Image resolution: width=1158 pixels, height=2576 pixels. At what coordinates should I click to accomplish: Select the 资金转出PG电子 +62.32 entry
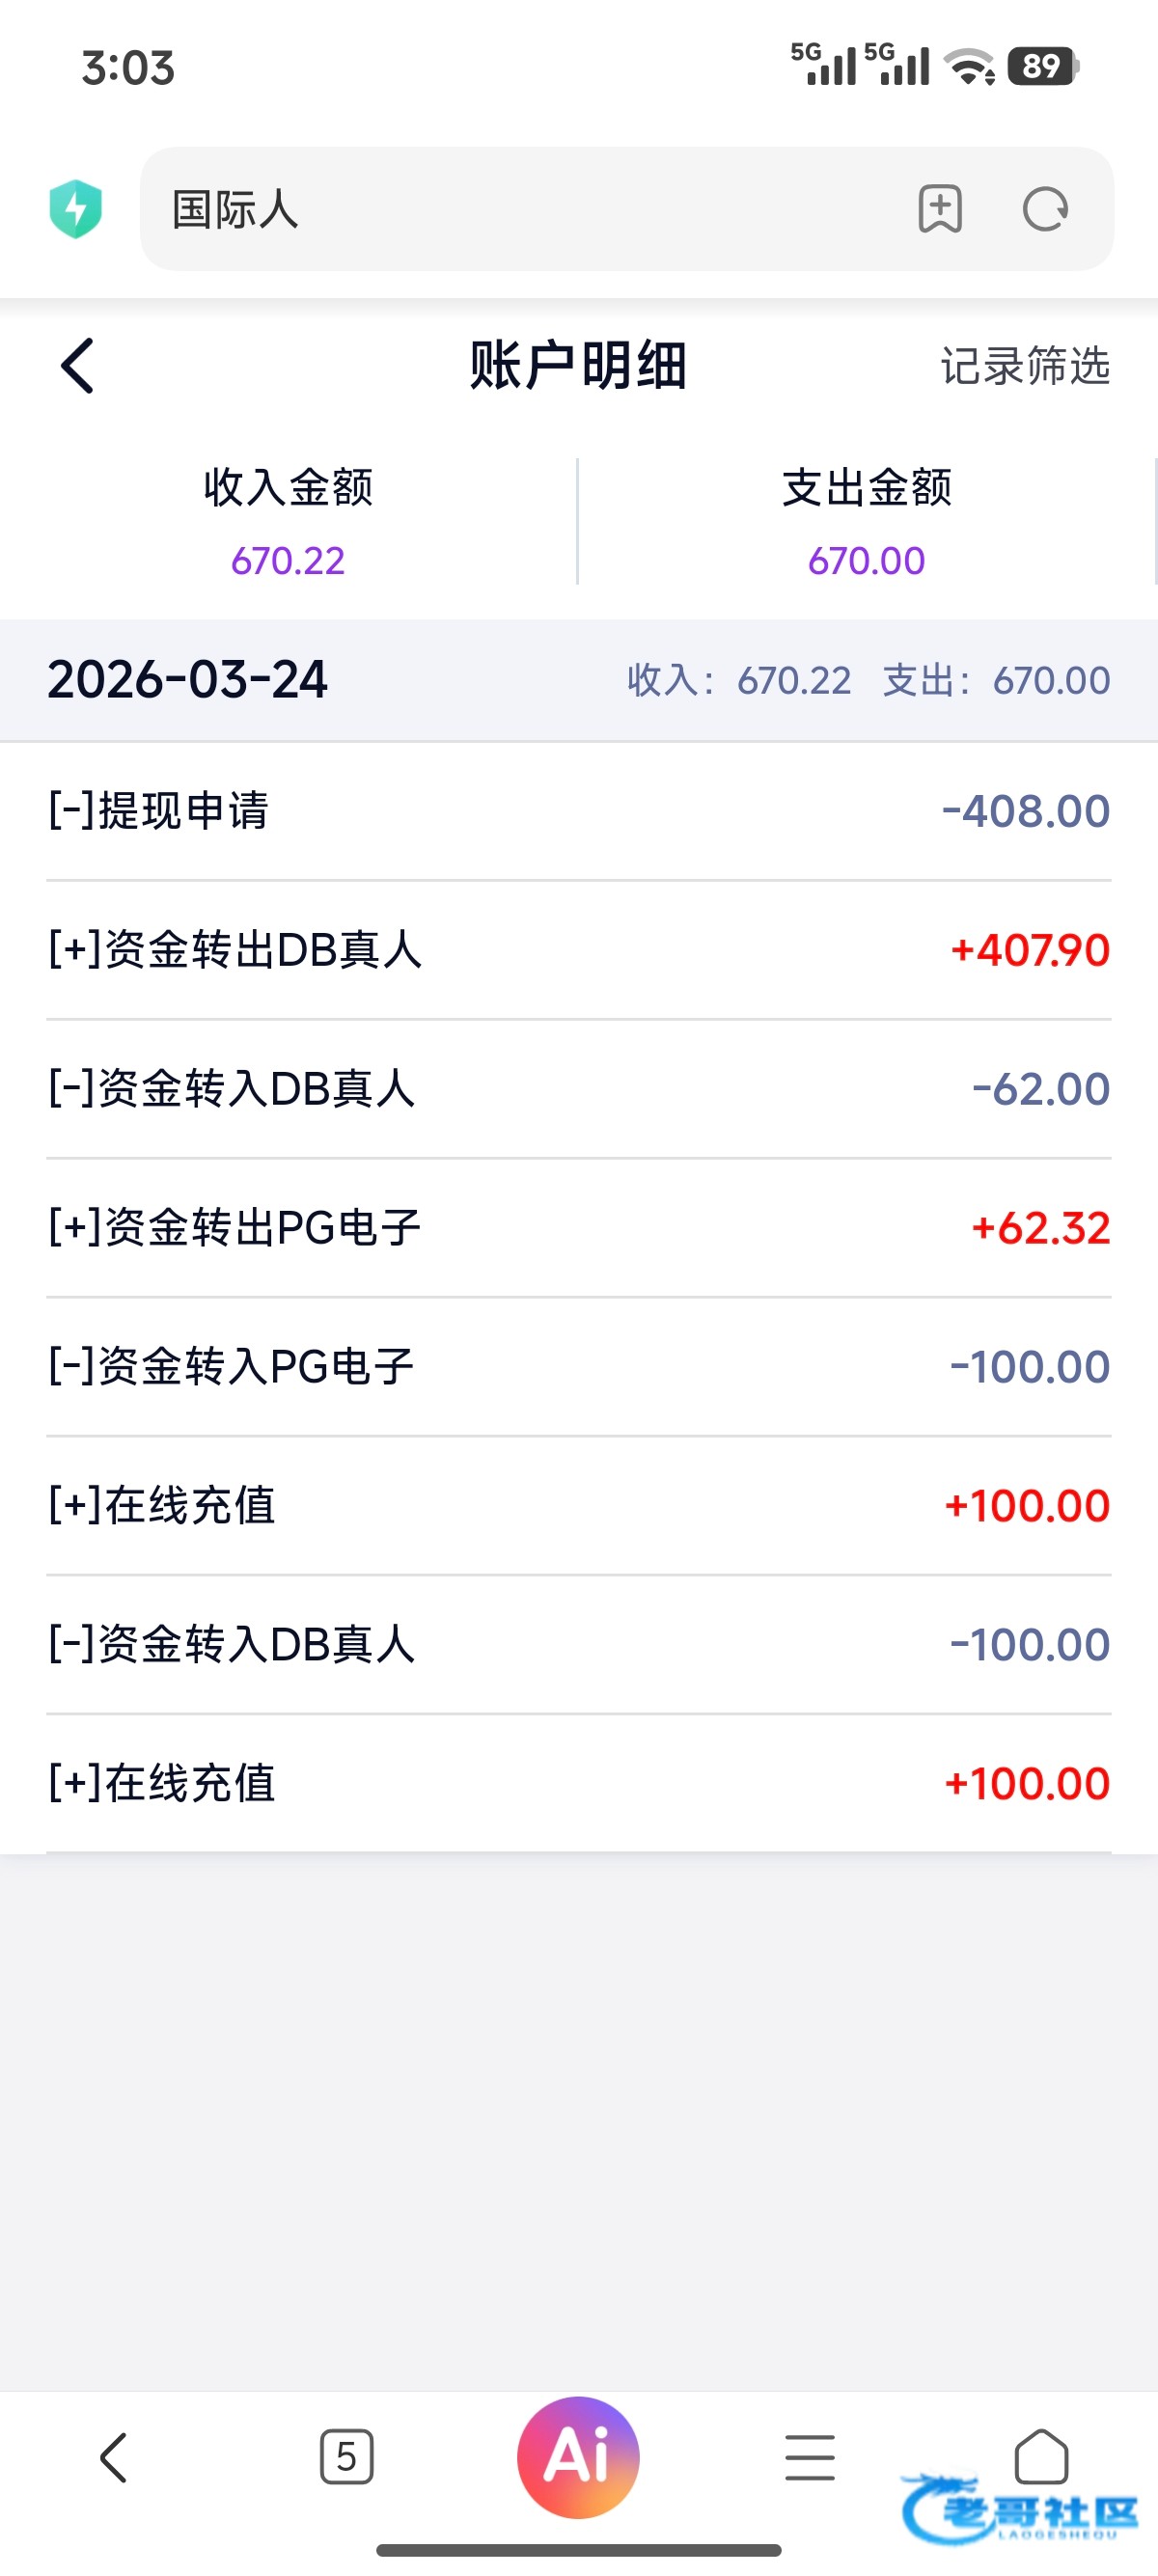pyautogui.click(x=578, y=1227)
